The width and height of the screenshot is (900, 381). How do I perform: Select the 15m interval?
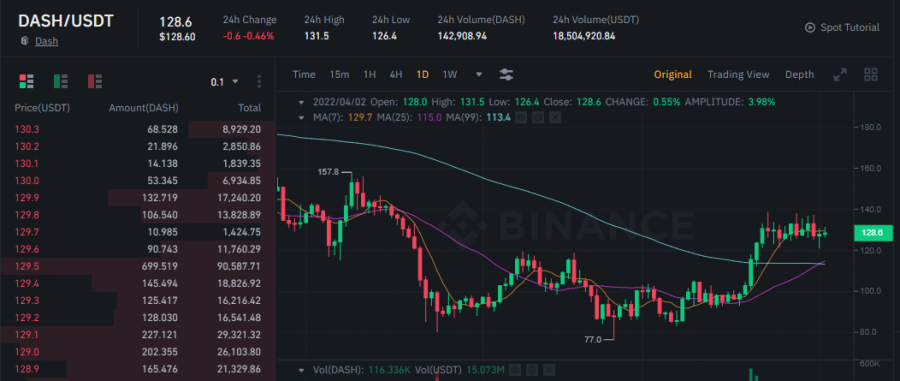point(339,75)
